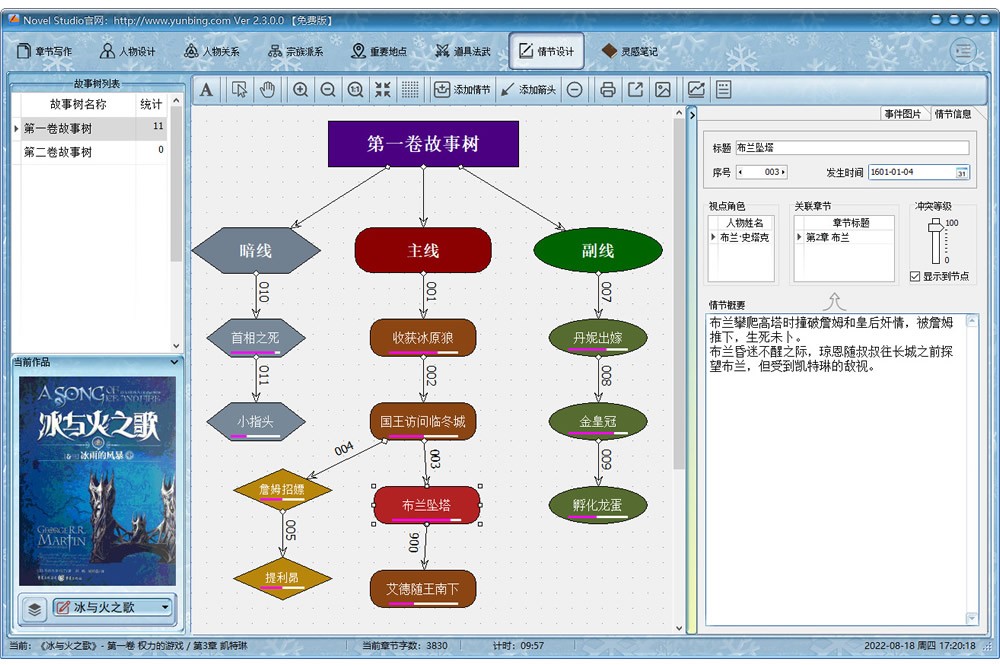The height and width of the screenshot is (666, 1000).
Task: Zoom out of the story tree canvas
Action: [x=328, y=90]
